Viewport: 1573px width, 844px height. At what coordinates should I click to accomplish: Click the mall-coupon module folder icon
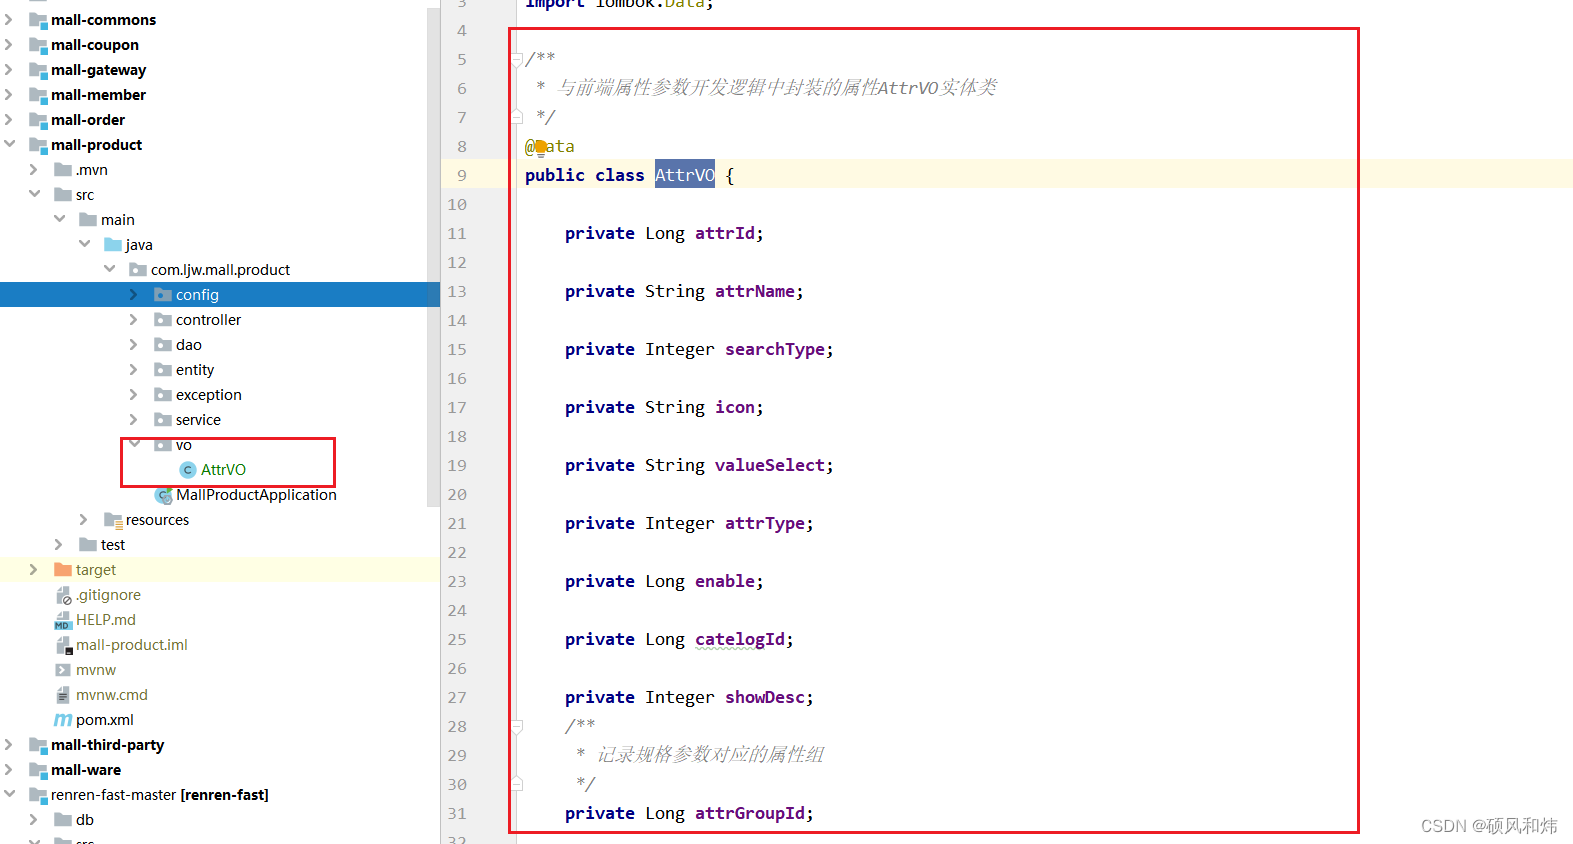click(38, 45)
